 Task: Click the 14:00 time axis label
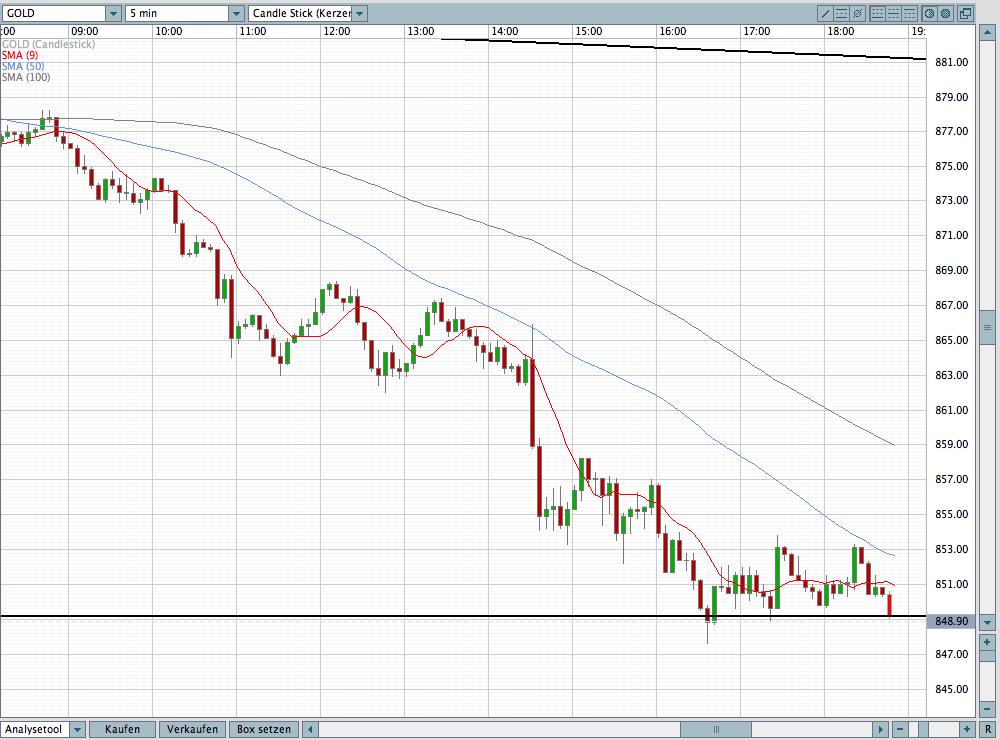tap(504, 31)
